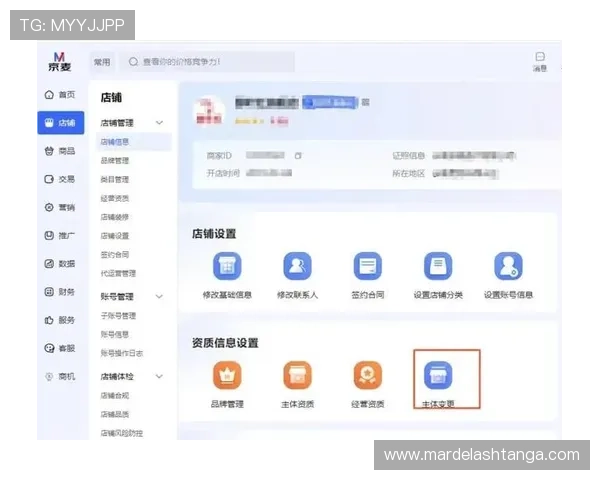This screenshot has width=600, height=480.
Task: Open 设置账号信息 icon
Action: point(508,266)
